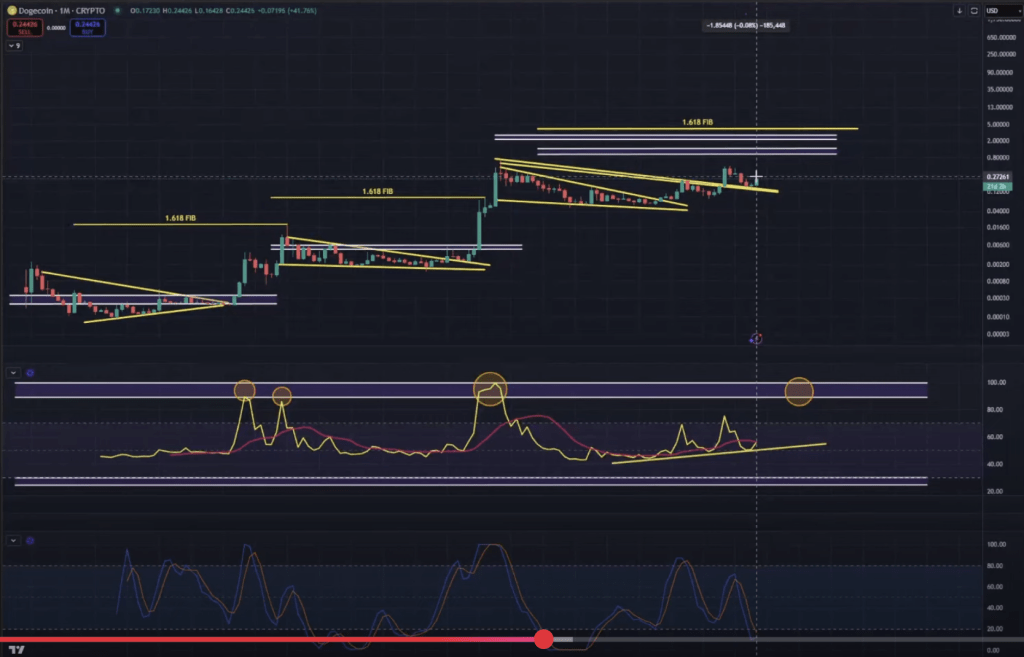The image size is (1024, 657).
Task: Click the SELL button showing 0.24426
Action: point(25,27)
